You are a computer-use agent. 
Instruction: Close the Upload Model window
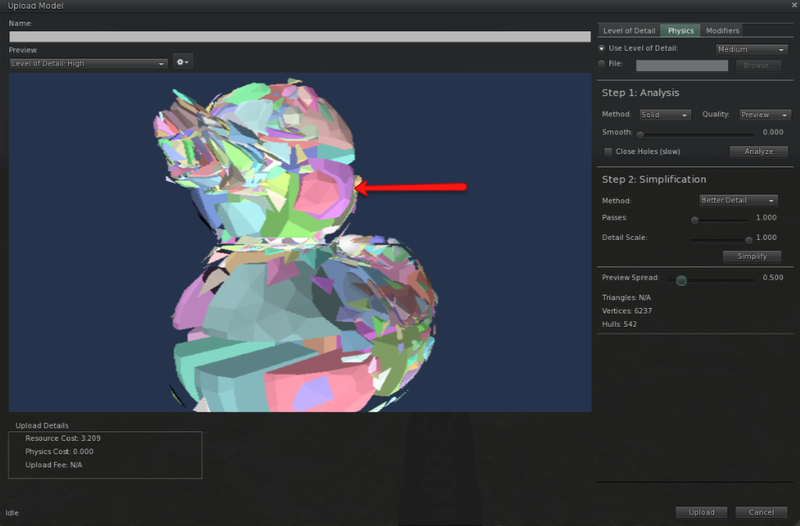[x=793, y=6]
